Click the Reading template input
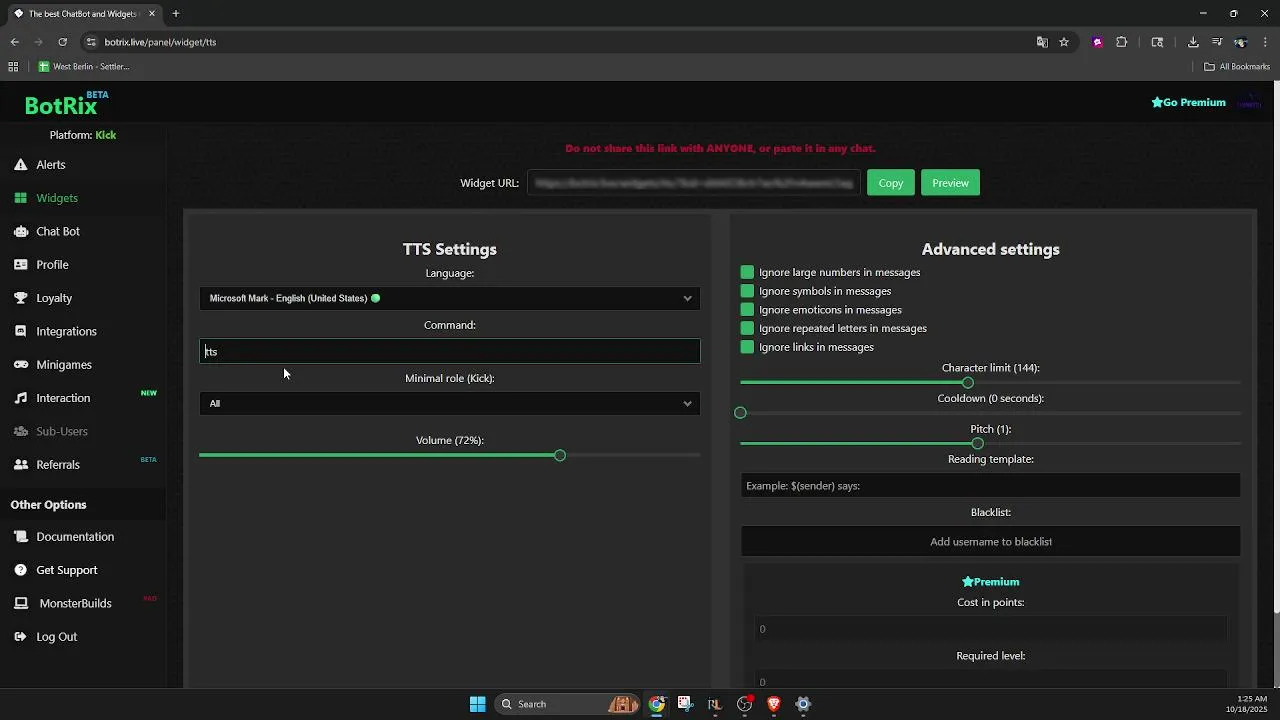 click(991, 485)
